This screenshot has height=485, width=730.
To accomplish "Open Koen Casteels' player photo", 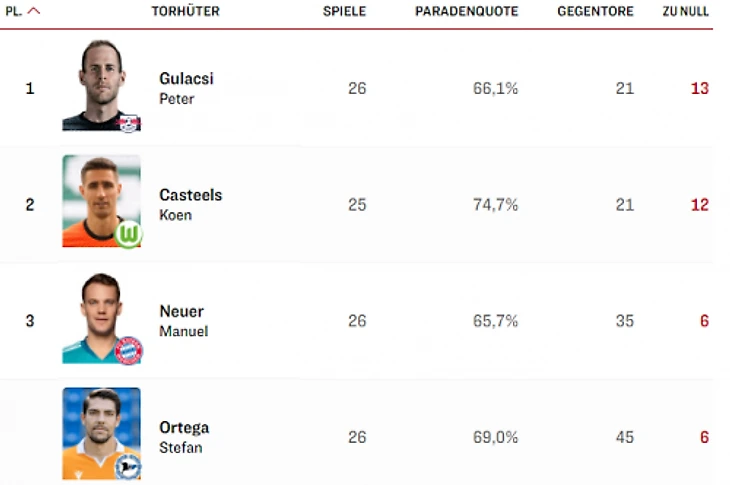I will click(x=100, y=200).
